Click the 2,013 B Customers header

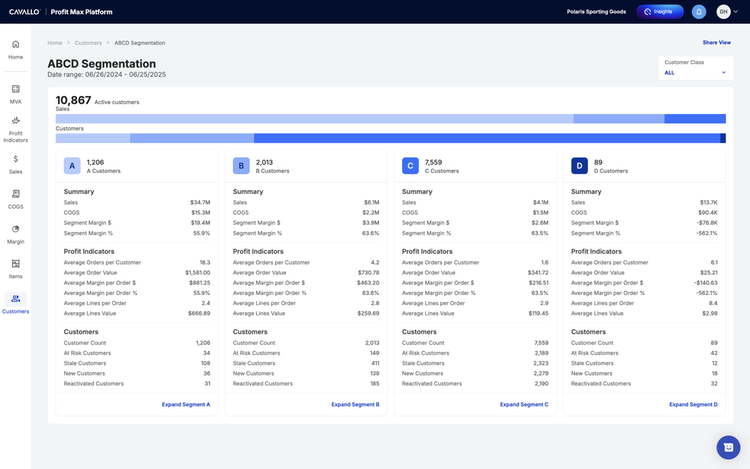coord(272,166)
